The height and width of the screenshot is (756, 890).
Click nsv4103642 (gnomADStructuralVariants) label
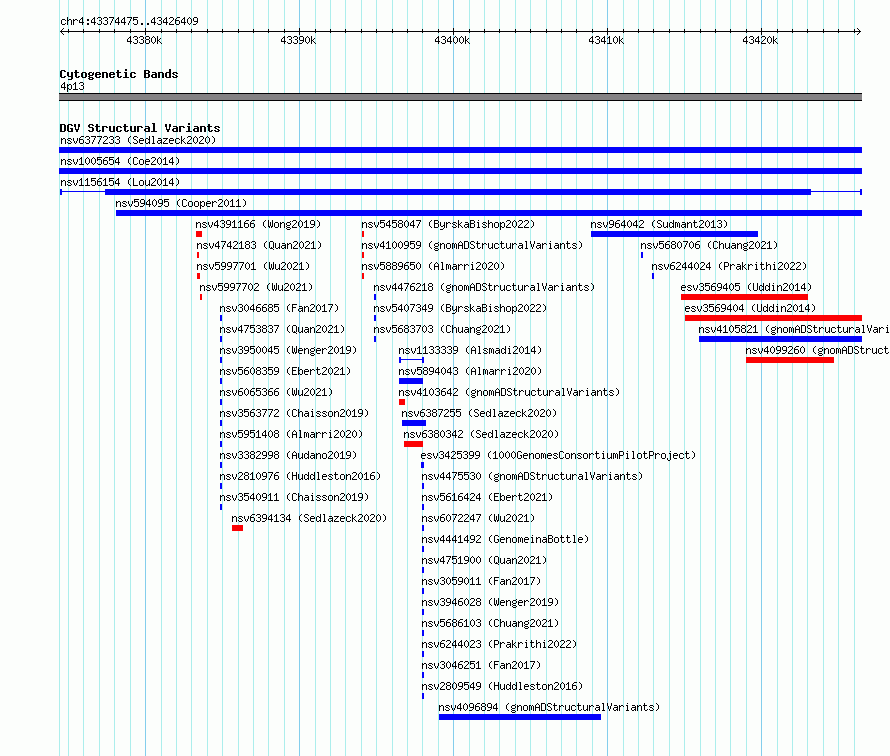pyautogui.click(x=509, y=392)
